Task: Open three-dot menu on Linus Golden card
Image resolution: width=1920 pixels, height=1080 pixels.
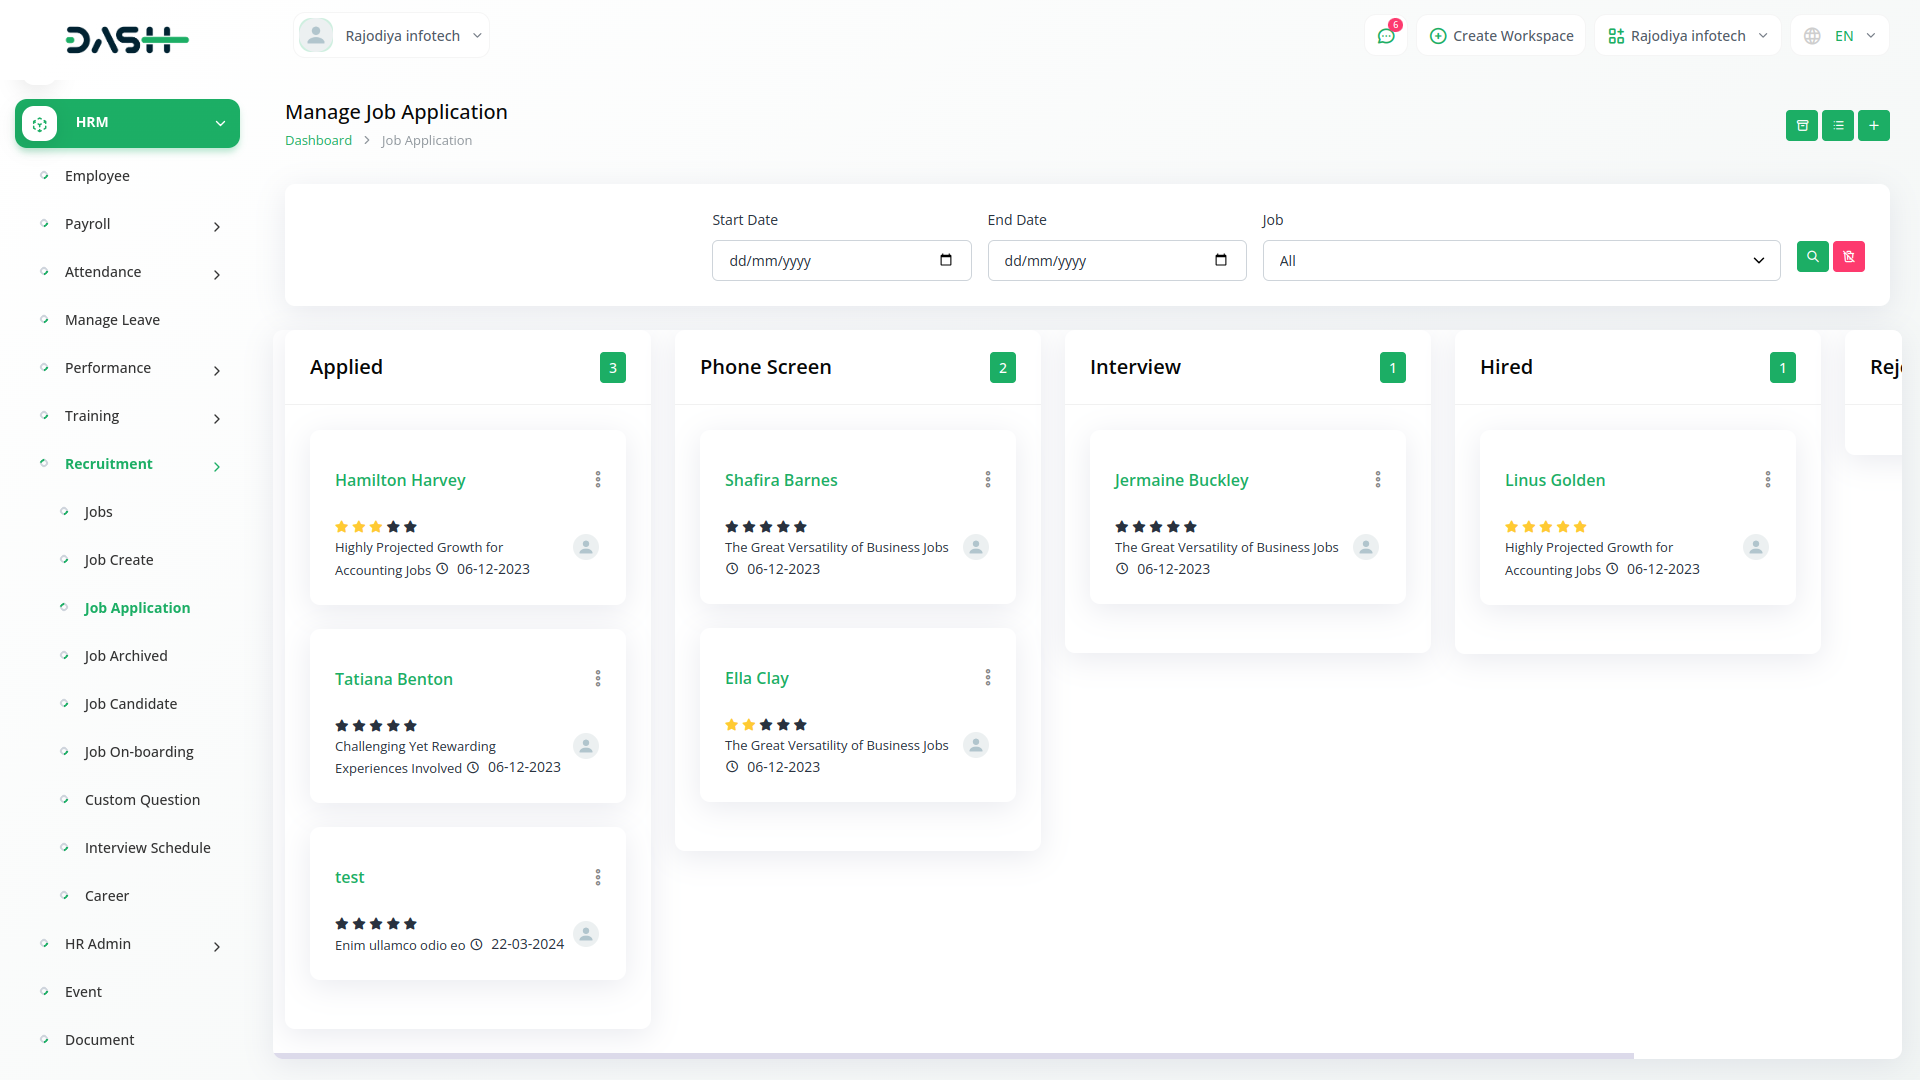Action: 1767,480
